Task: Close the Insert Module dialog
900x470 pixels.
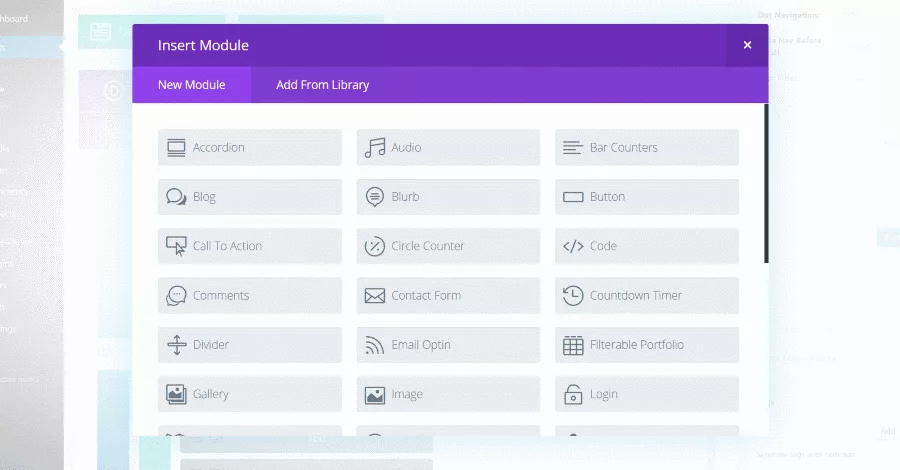Action: (x=747, y=45)
